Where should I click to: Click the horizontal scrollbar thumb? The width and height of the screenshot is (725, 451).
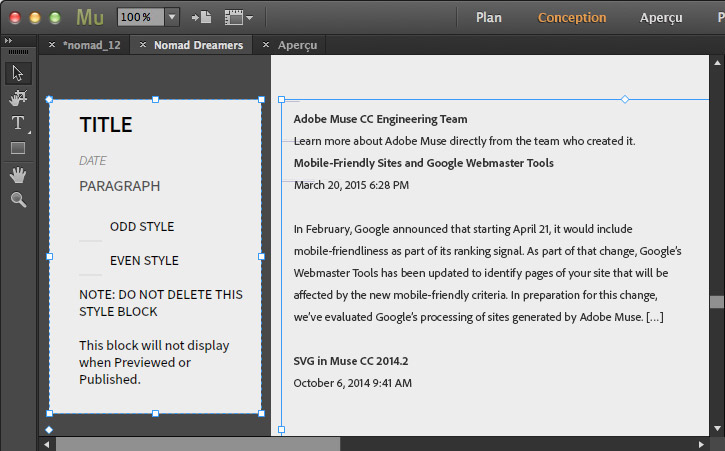pyautogui.click(x=198, y=443)
